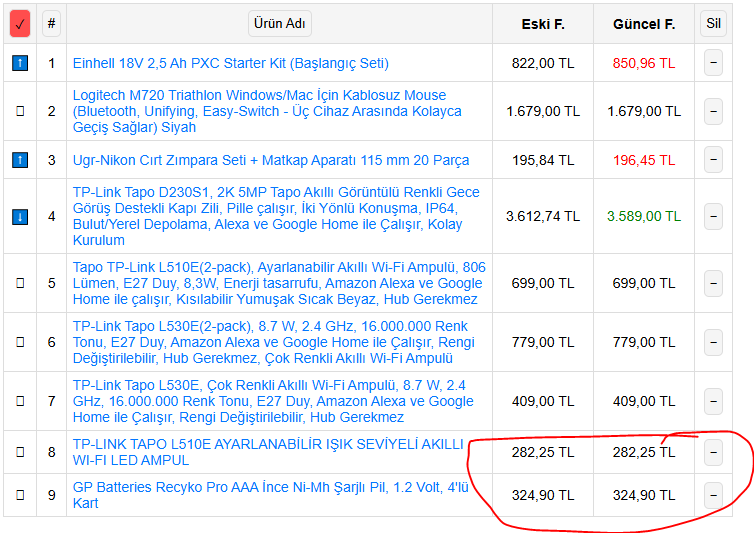
Task: Open the TP-Link Tapo D230S1 doorbell link
Action: (276, 216)
